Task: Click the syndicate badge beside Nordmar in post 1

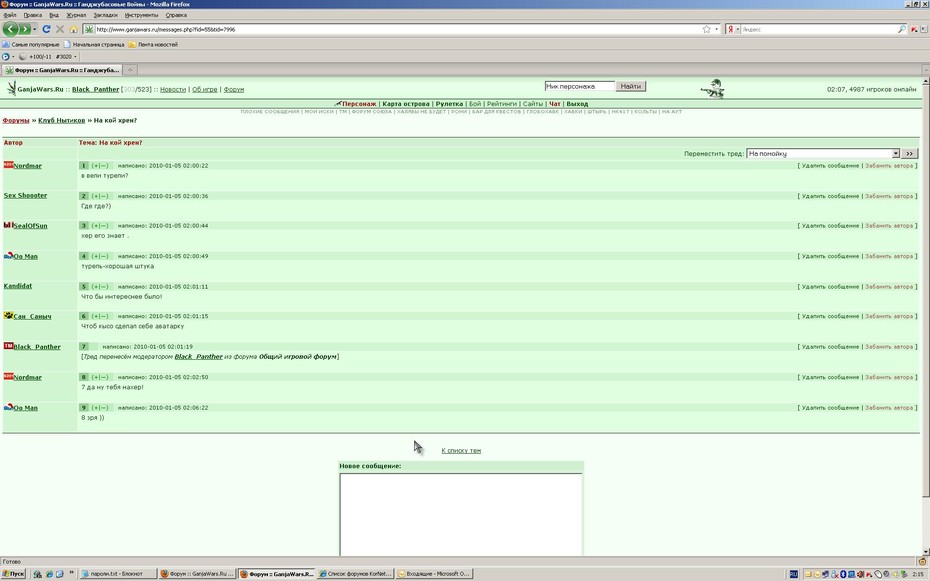Action: point(8,165)
